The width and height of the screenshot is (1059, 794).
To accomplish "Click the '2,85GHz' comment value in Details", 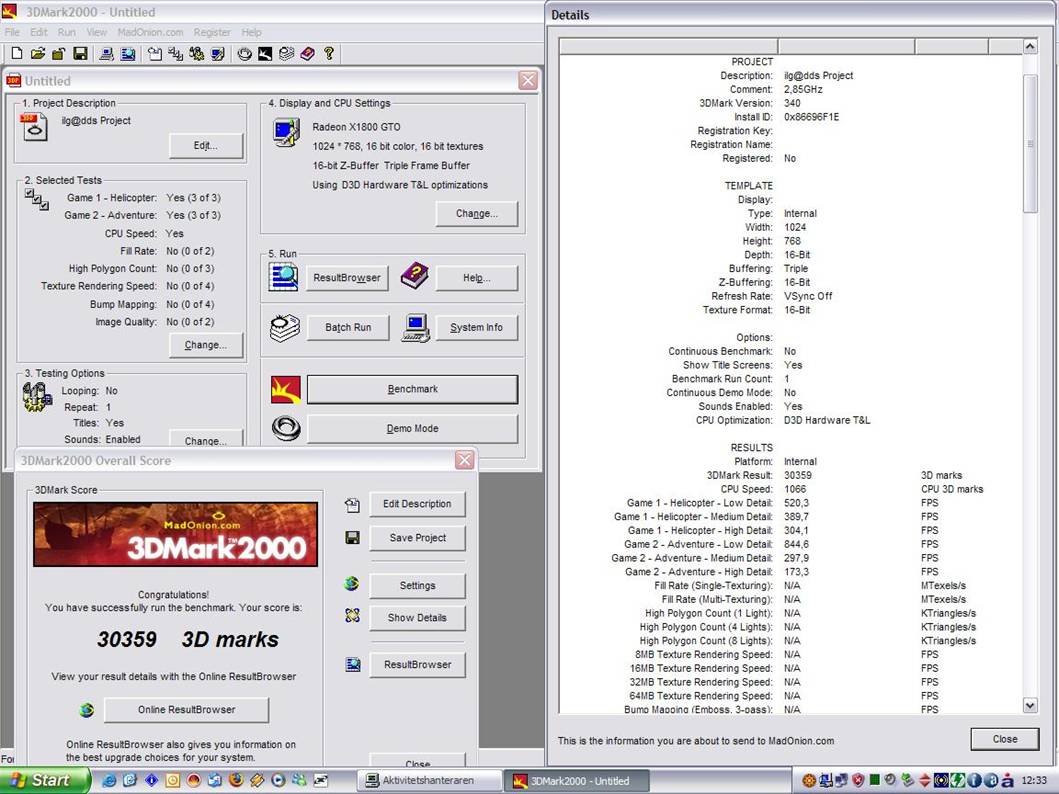I will [803, 89].
